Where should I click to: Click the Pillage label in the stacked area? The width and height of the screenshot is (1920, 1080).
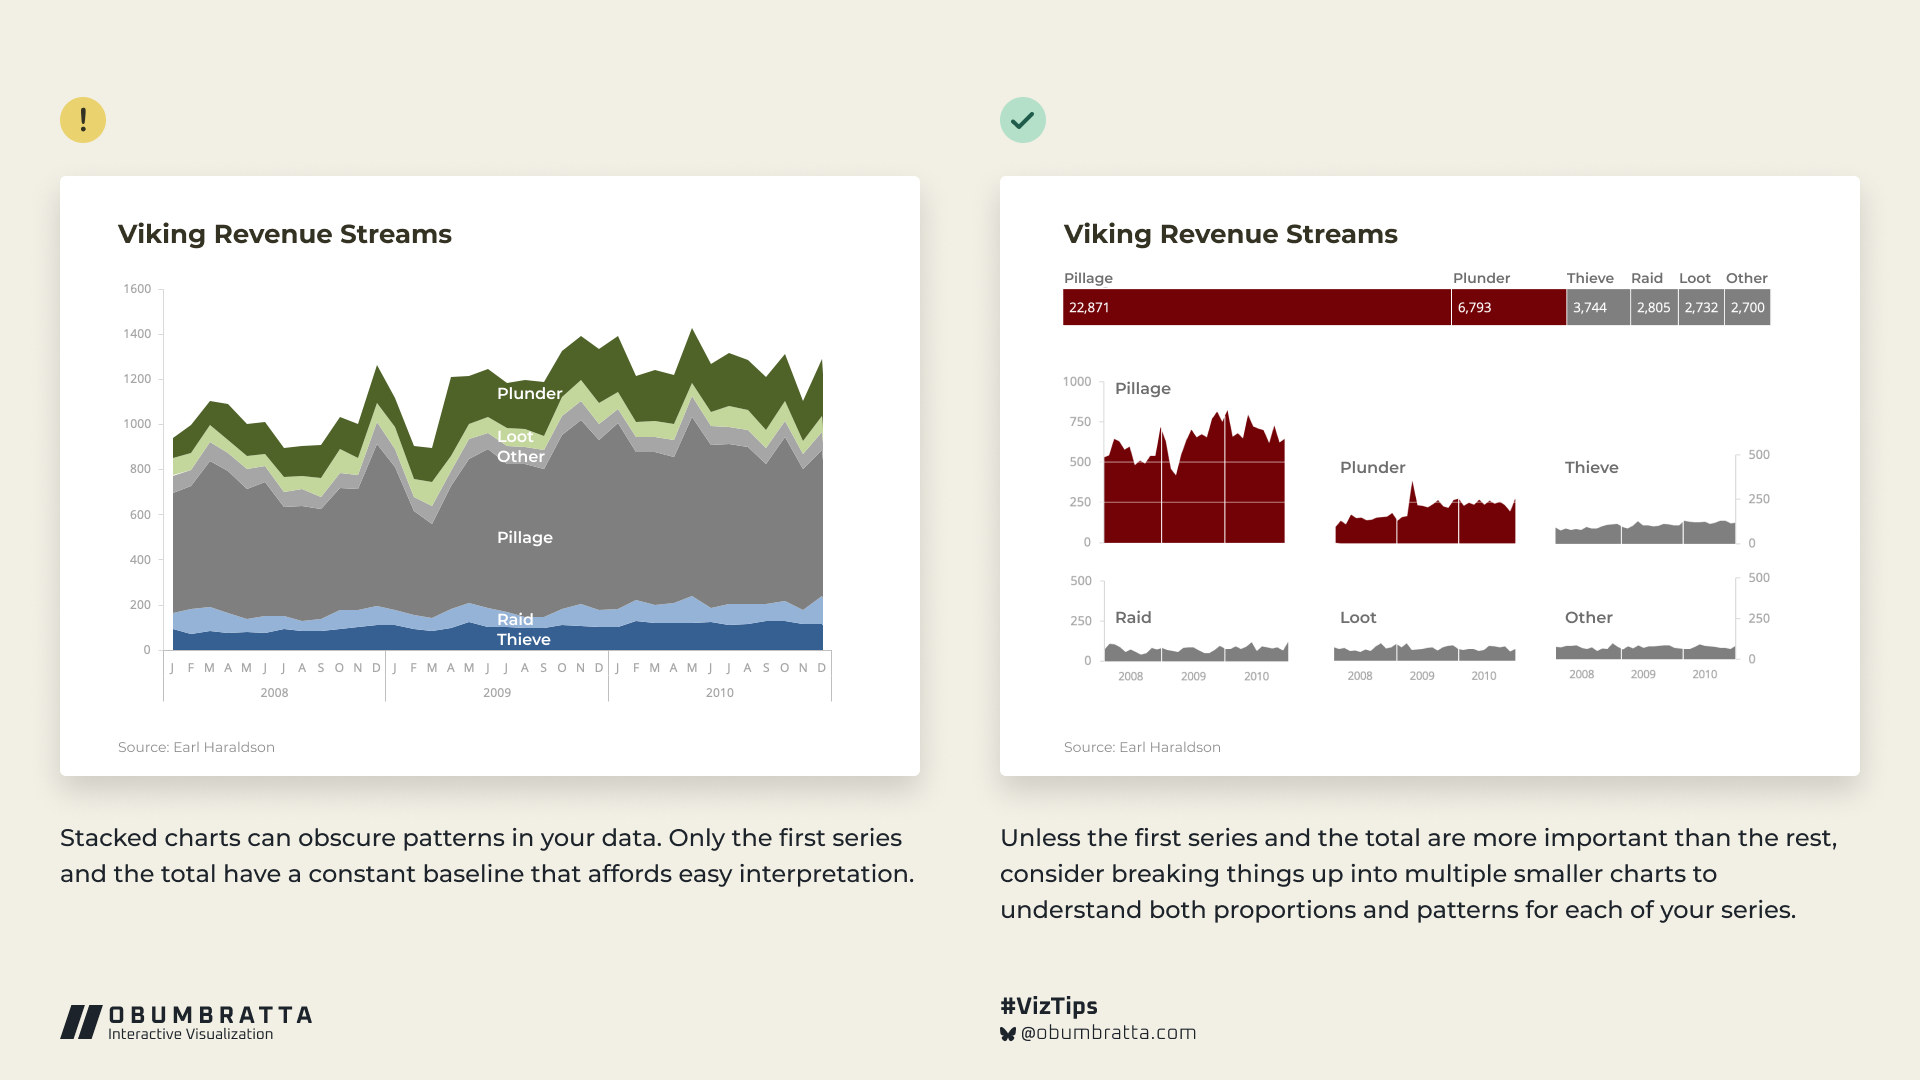pos(525,538)
